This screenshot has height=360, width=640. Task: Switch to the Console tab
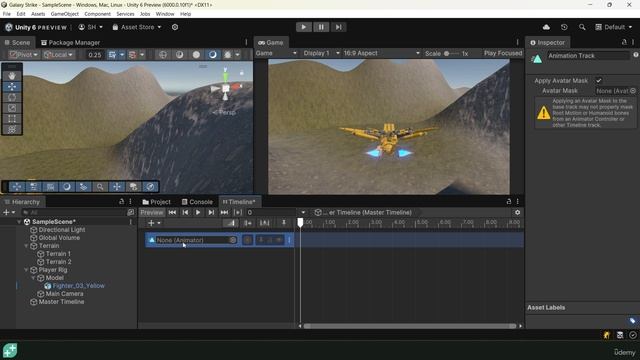point(197,202)
